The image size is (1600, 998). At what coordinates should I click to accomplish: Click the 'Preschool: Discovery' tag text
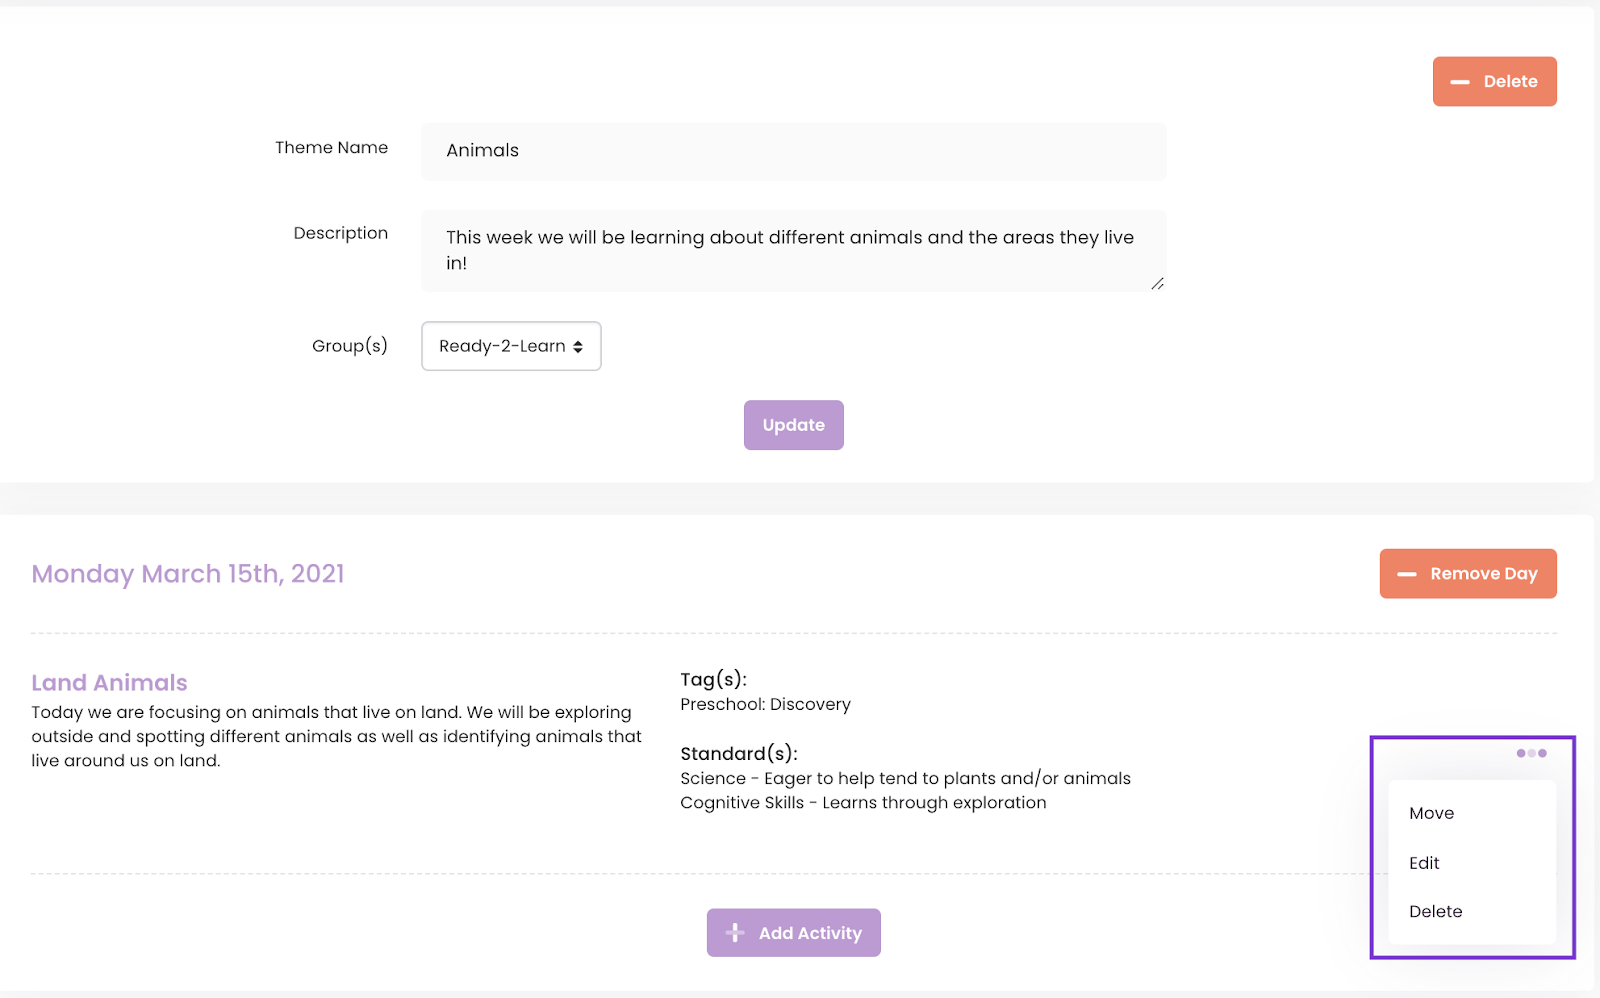(765, 704)
